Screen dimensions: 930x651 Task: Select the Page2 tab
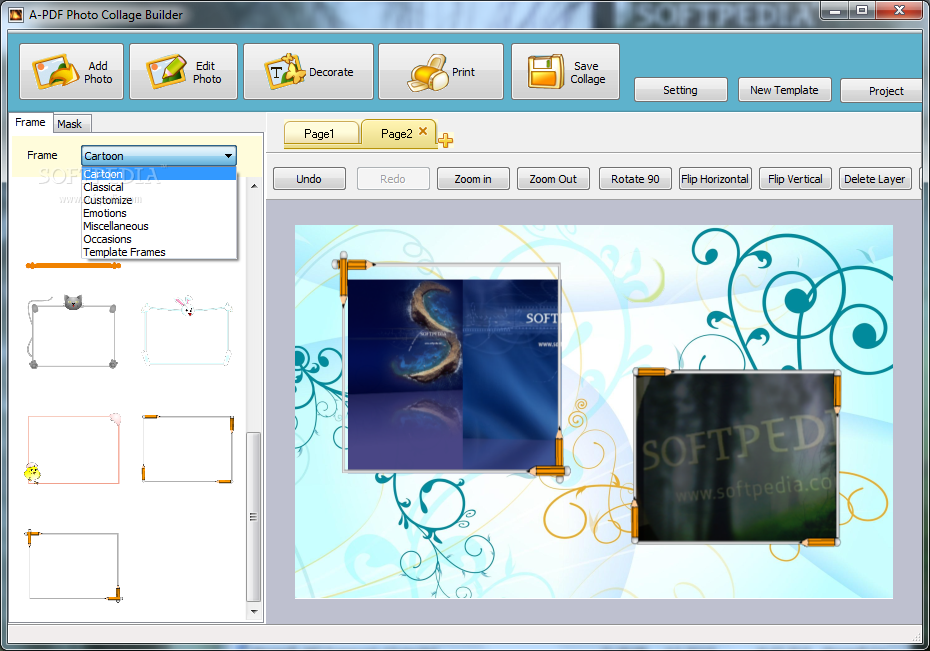pos(396,133)
